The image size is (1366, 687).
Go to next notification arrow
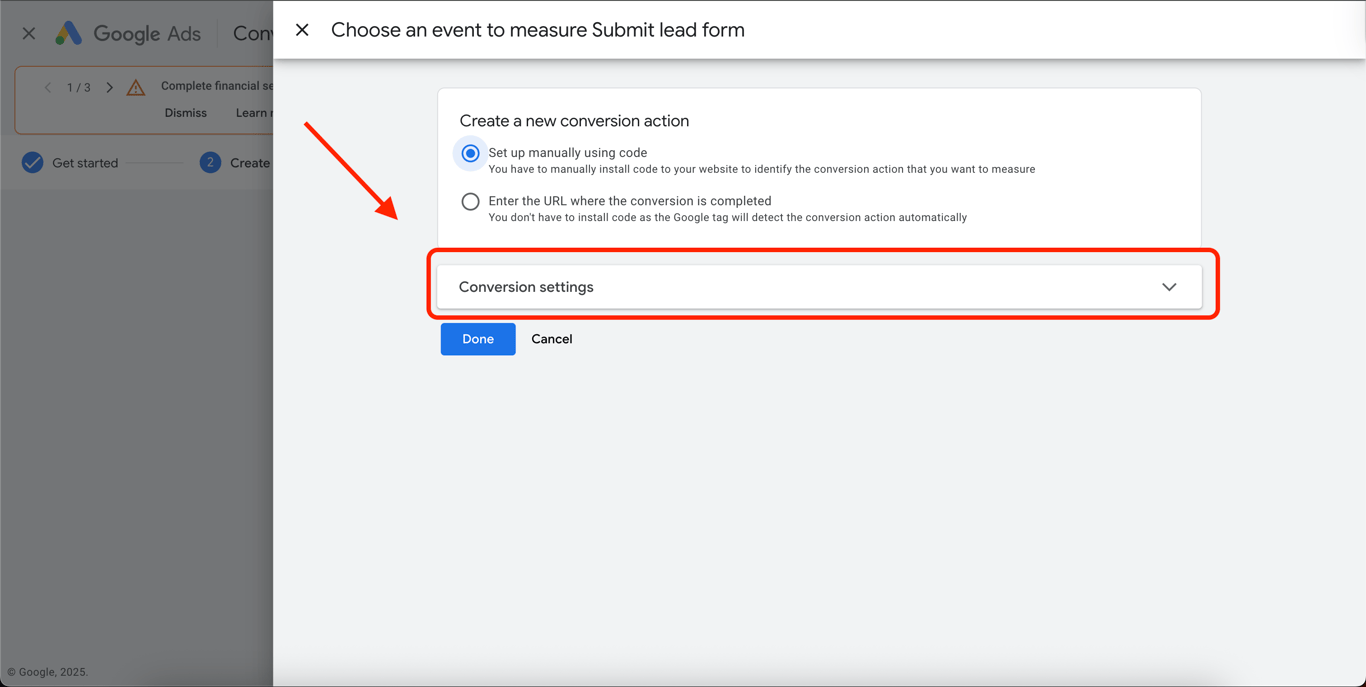[110, 87]
